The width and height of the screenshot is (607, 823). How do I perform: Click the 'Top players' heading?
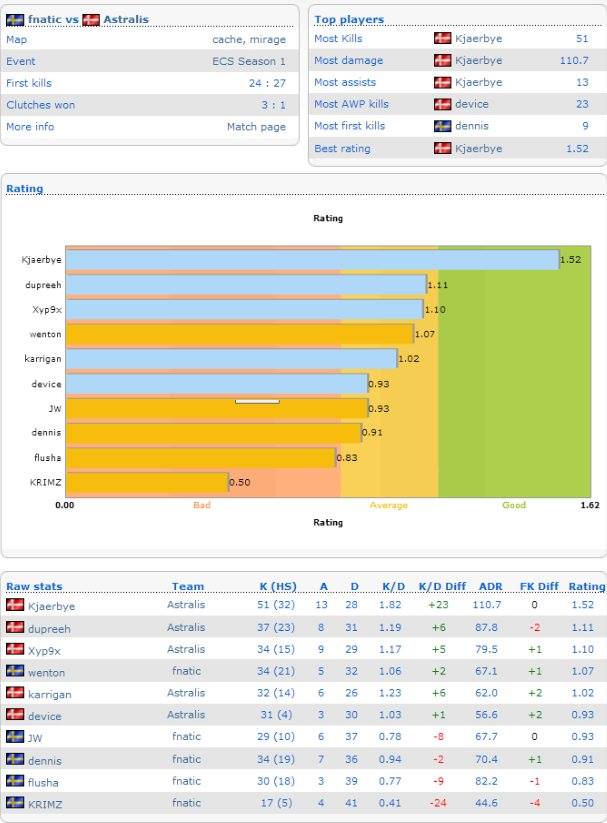[x=349, y=19]
